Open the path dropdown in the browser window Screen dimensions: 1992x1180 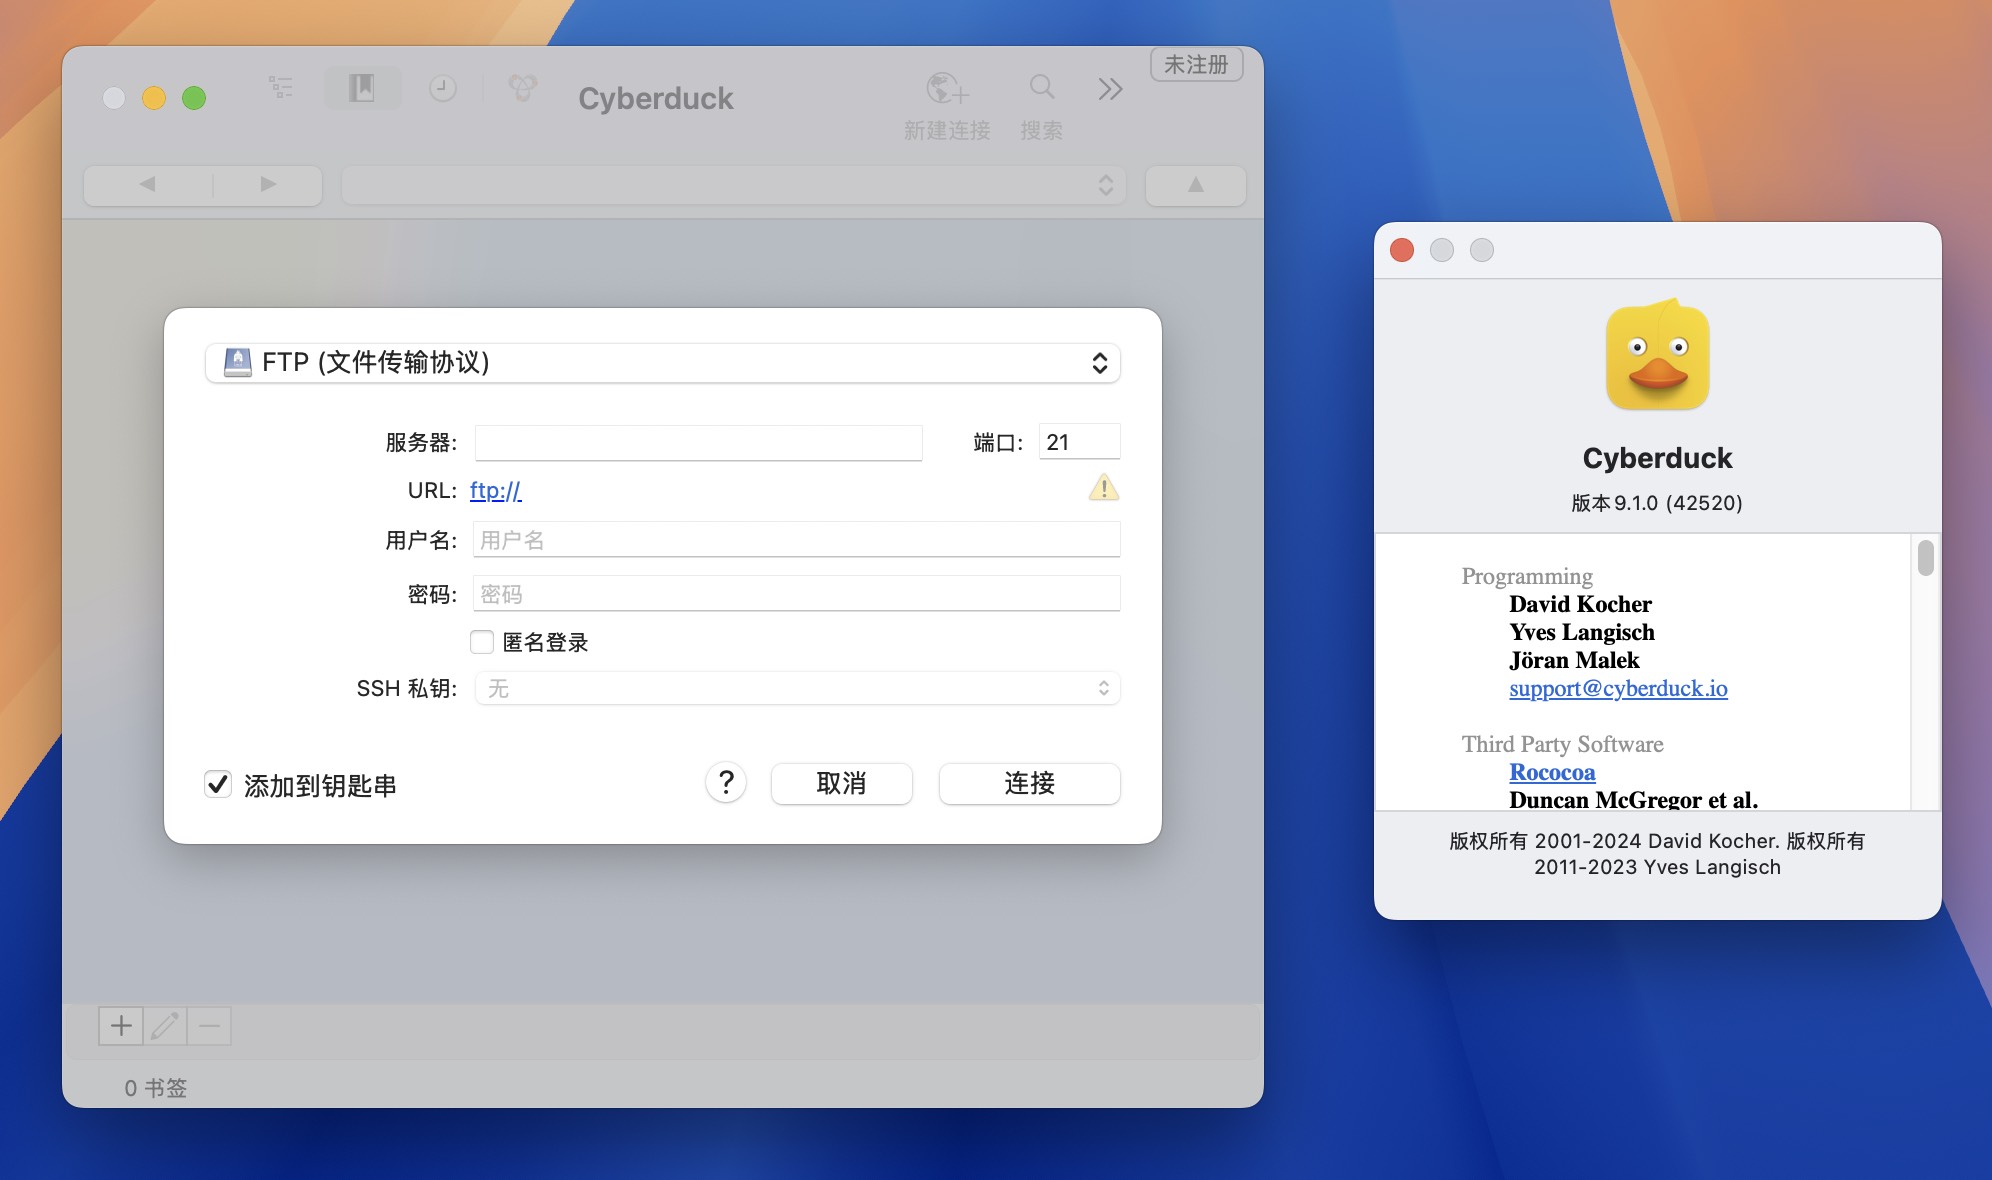click(x=734, y=185)
